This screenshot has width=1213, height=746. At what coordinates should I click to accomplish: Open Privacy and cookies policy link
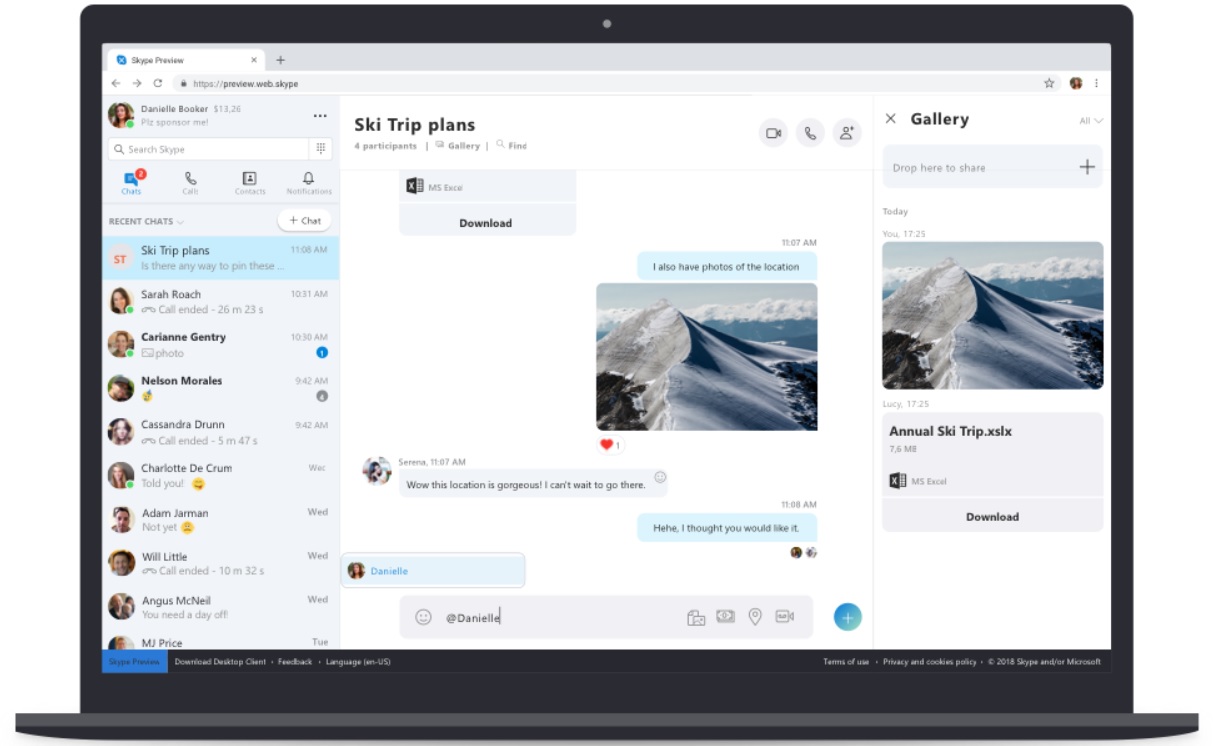point(929,662)
